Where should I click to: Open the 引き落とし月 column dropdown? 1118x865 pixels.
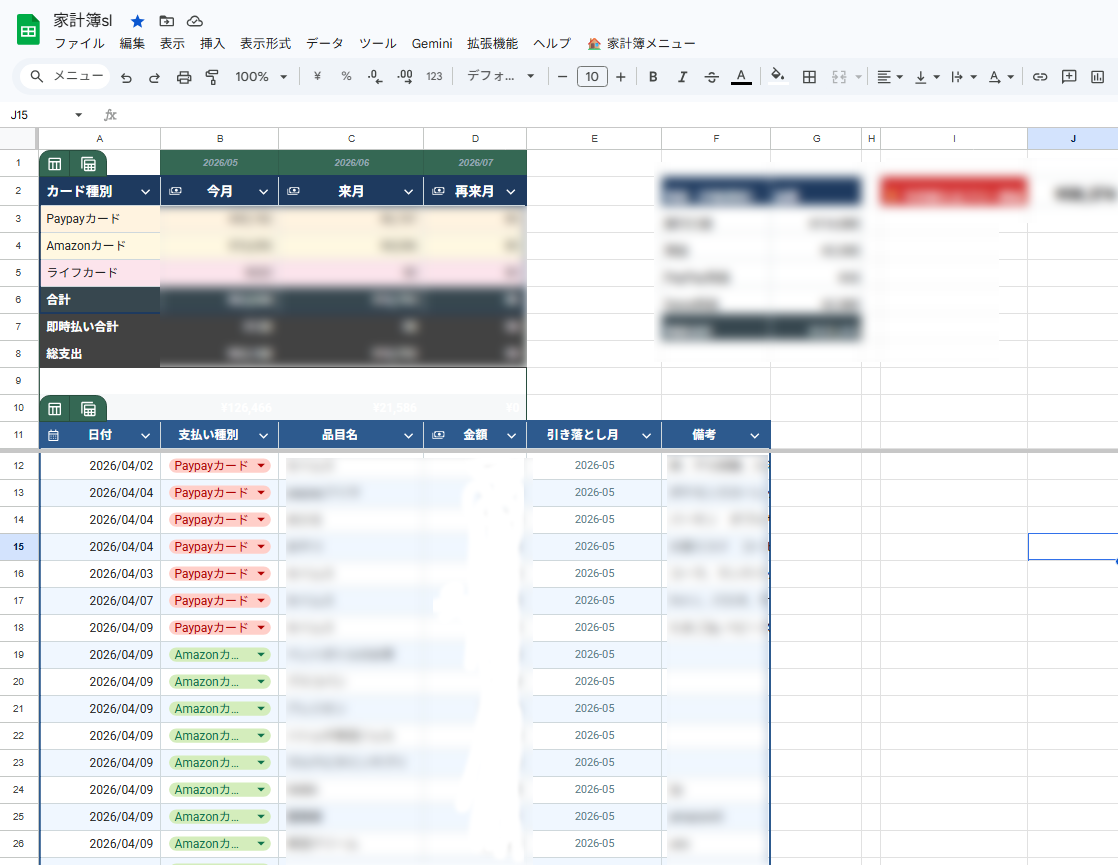tap(646, 435)
